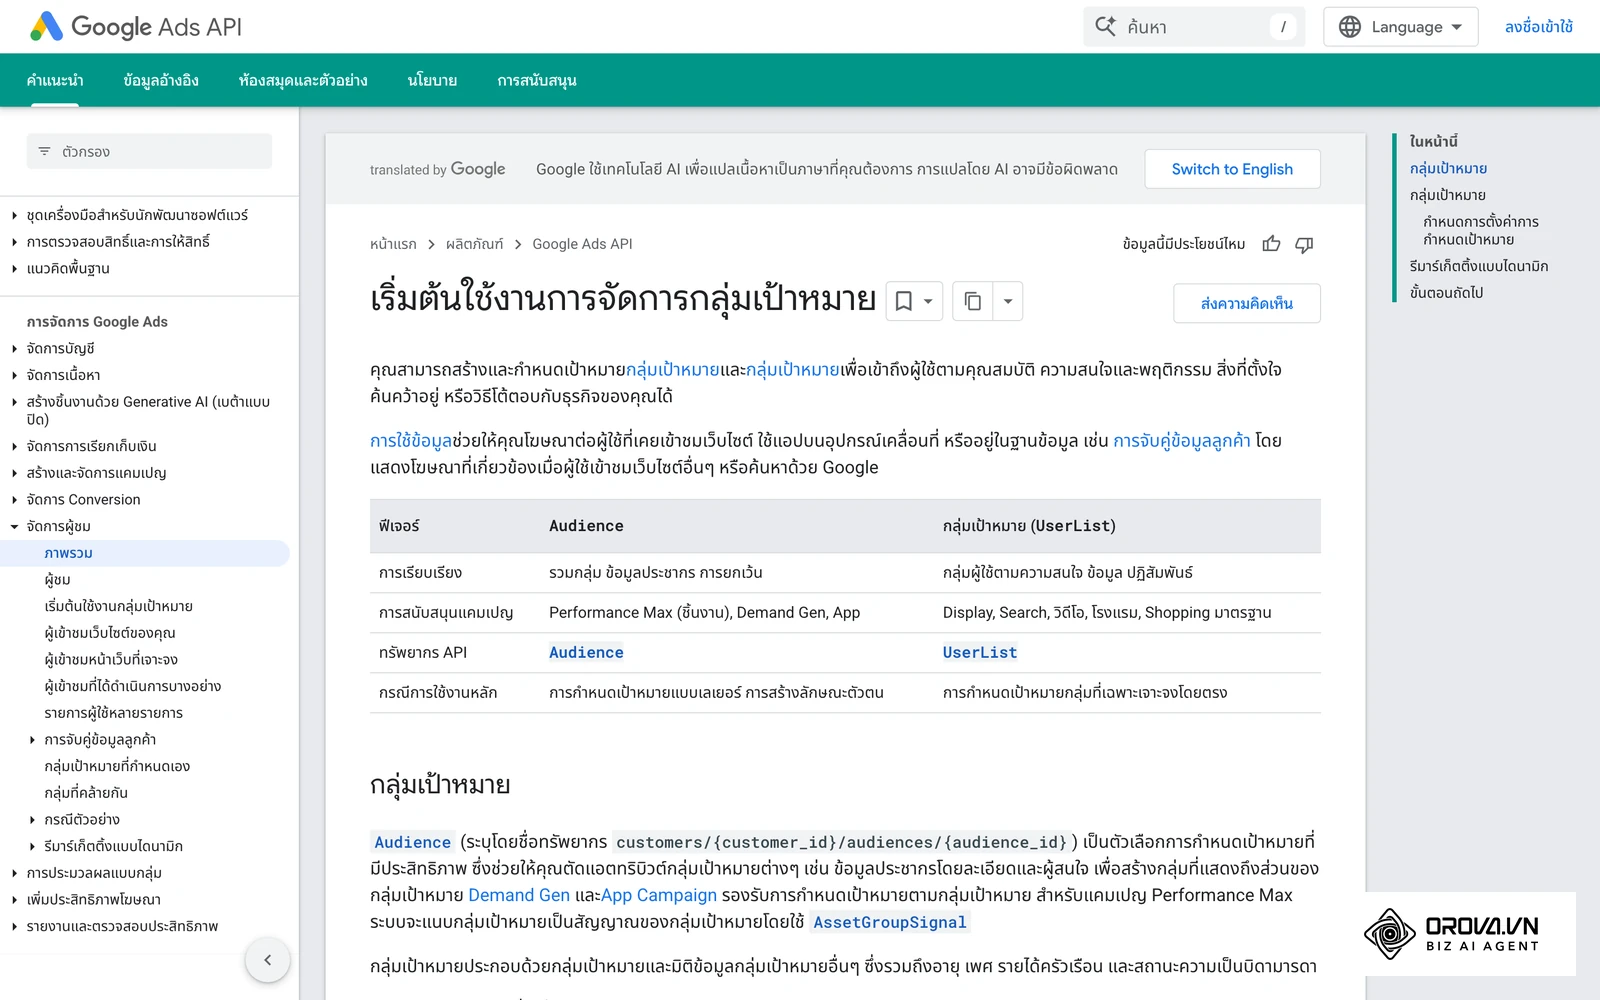Image resolution: width=1600 pixels, height=1000 pixels.
Task: Open the การจับคู่ข้อมูลลูกค้า inline link
Action: 1182,440
